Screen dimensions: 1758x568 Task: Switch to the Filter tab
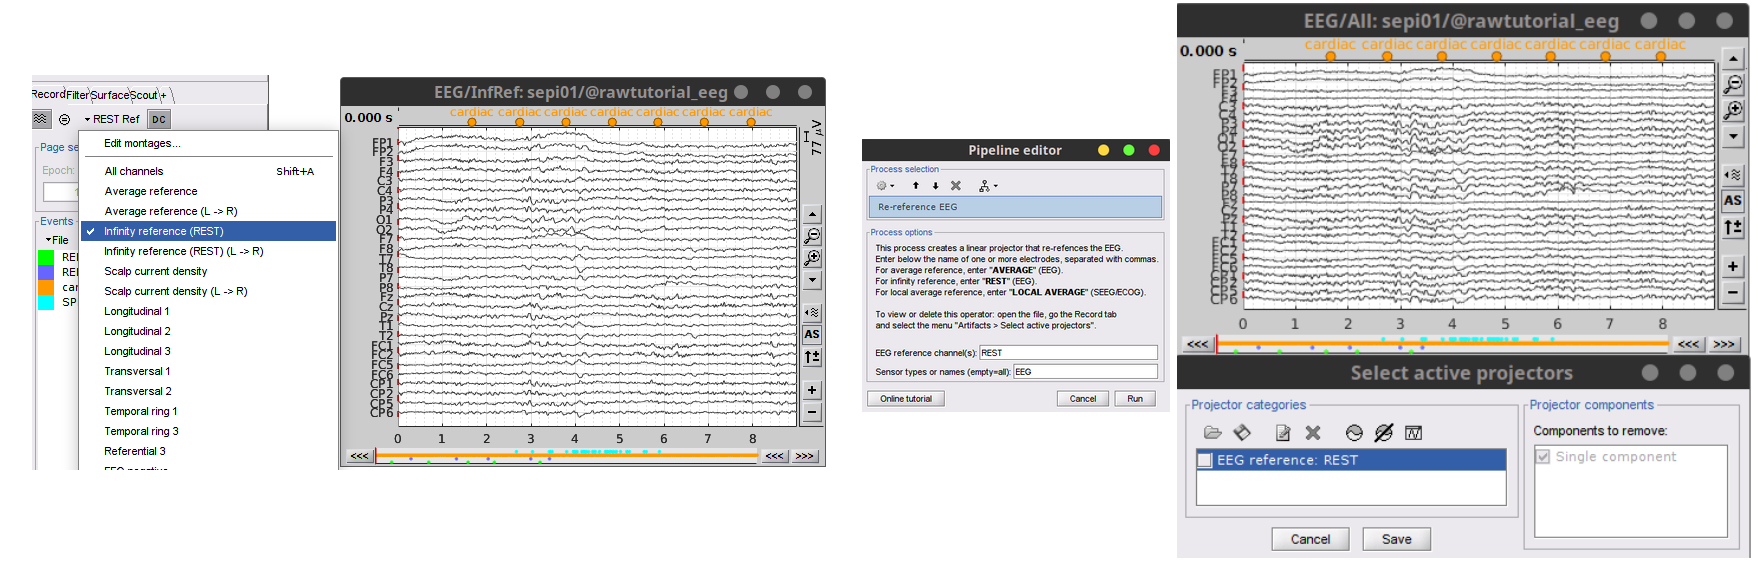(x=77, y=95)
